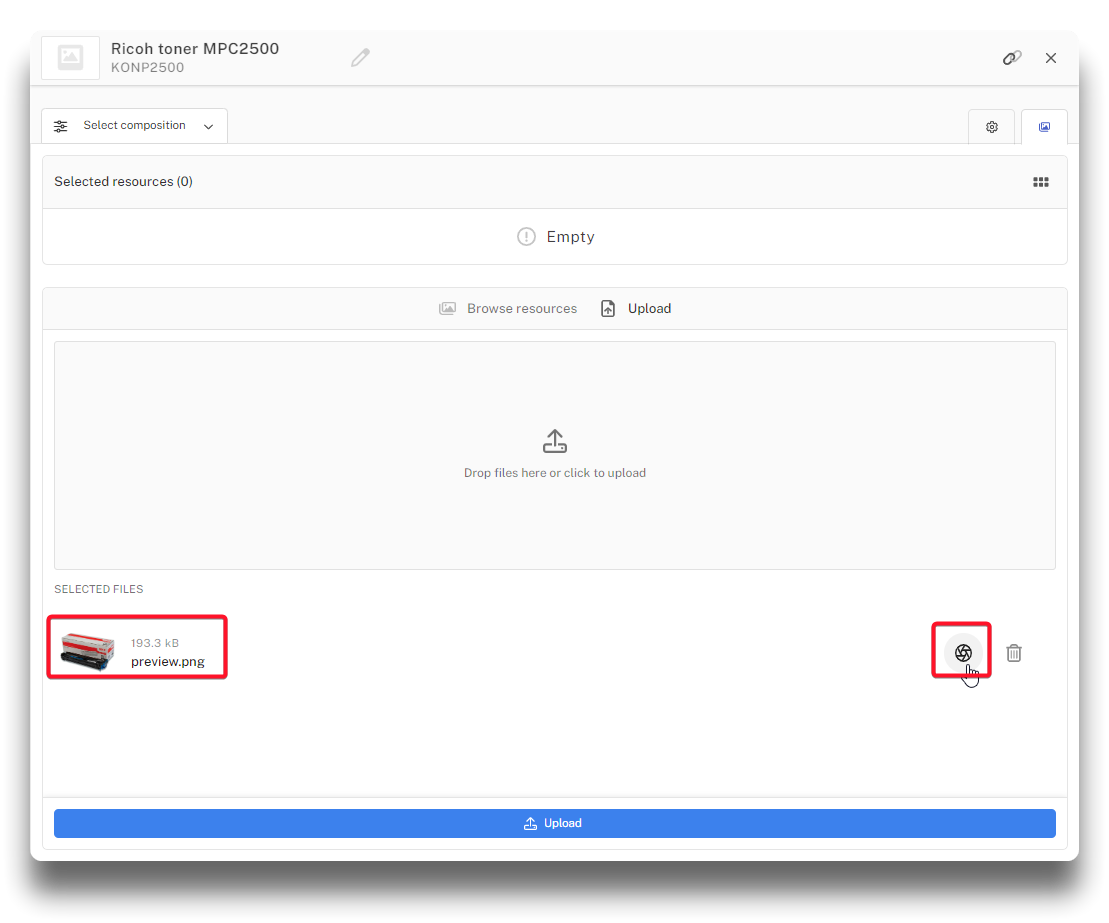
Task: Delete preview.png using the trash icon
Action: coord(1013,653)
